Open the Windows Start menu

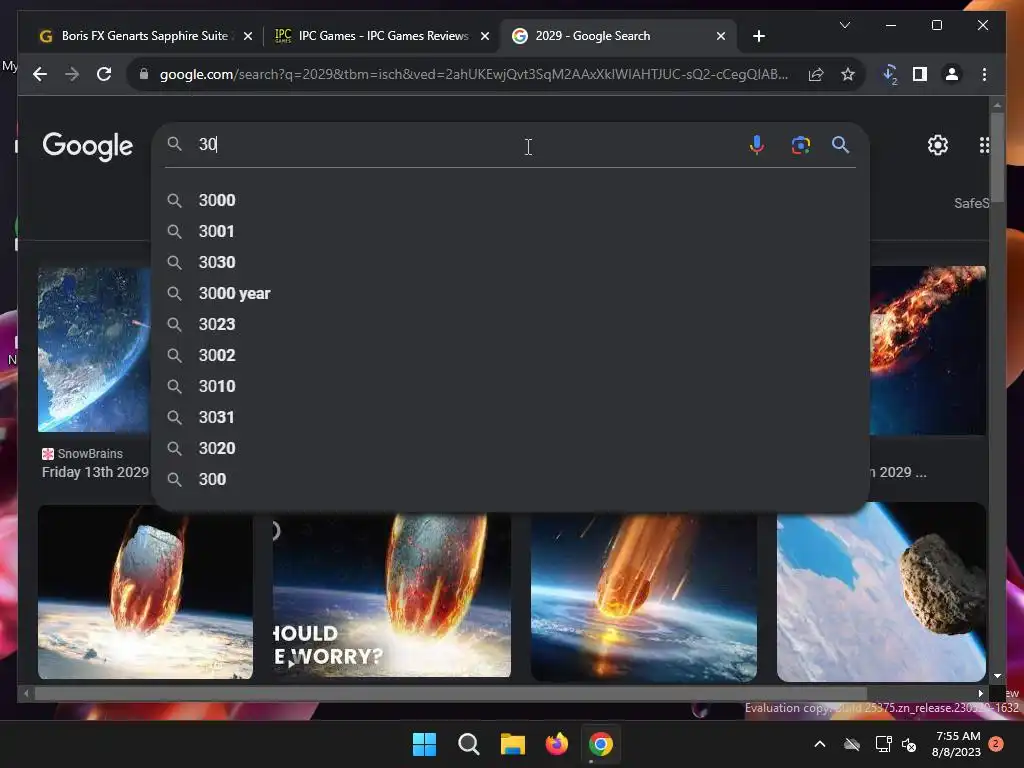(424, 744)
